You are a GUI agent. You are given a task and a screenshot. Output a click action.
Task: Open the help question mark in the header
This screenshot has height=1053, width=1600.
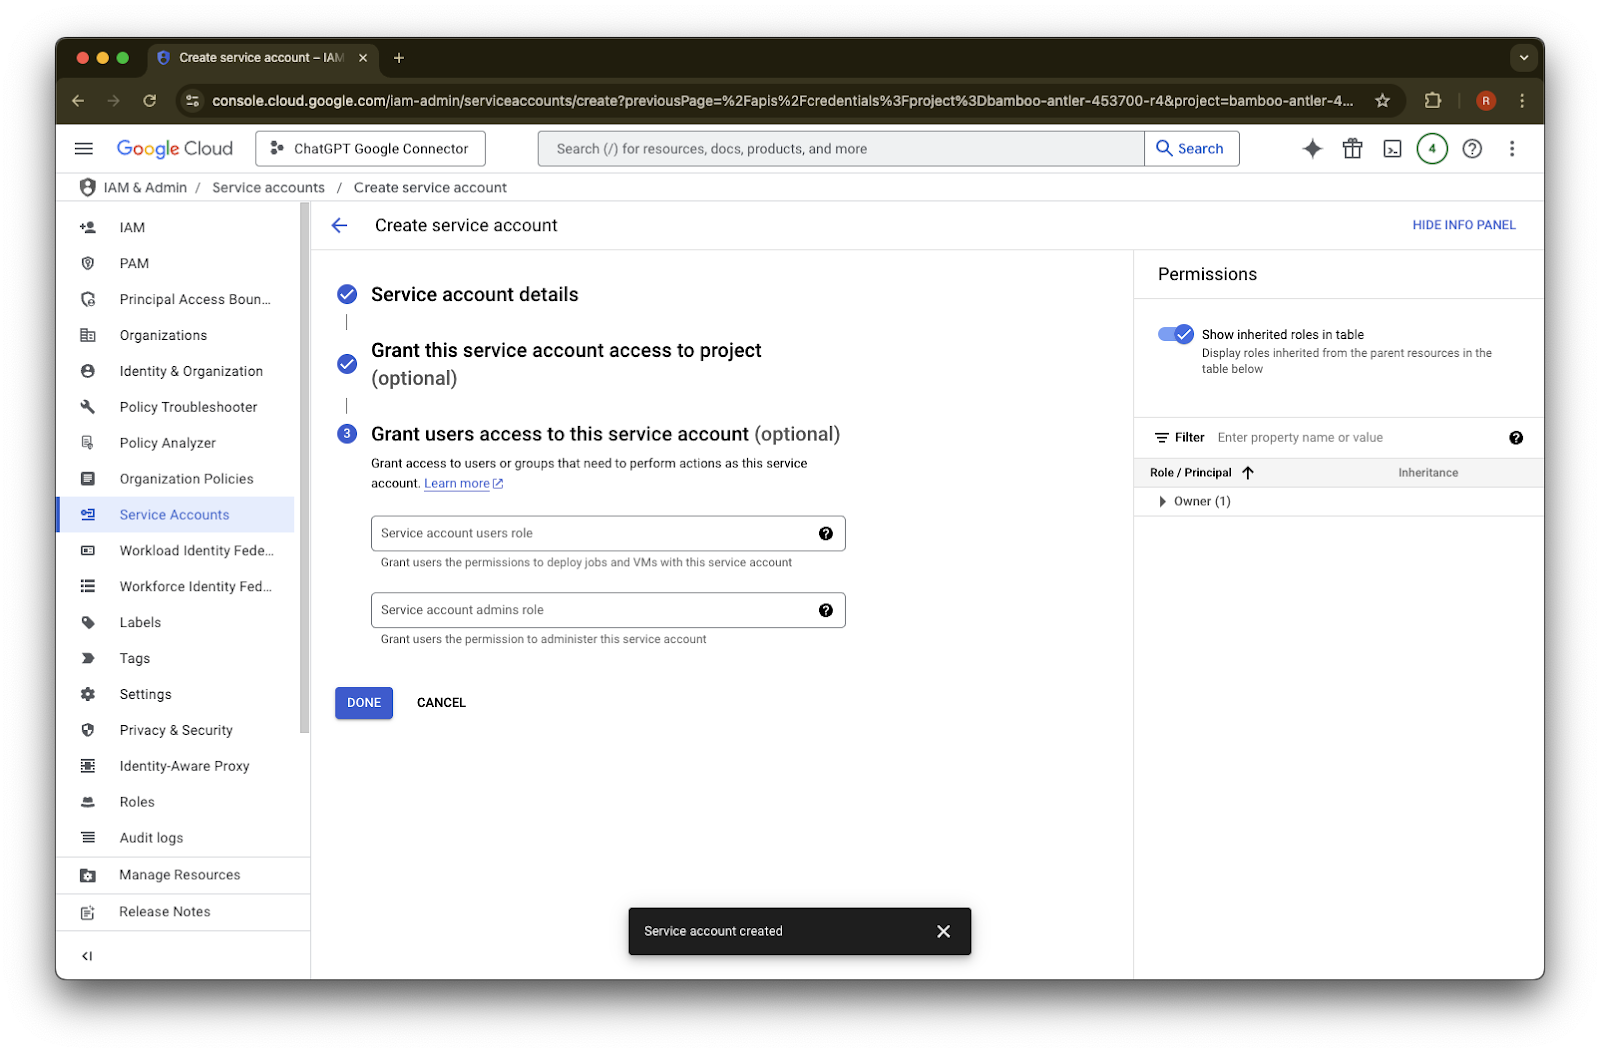(x=1472, y=149)
